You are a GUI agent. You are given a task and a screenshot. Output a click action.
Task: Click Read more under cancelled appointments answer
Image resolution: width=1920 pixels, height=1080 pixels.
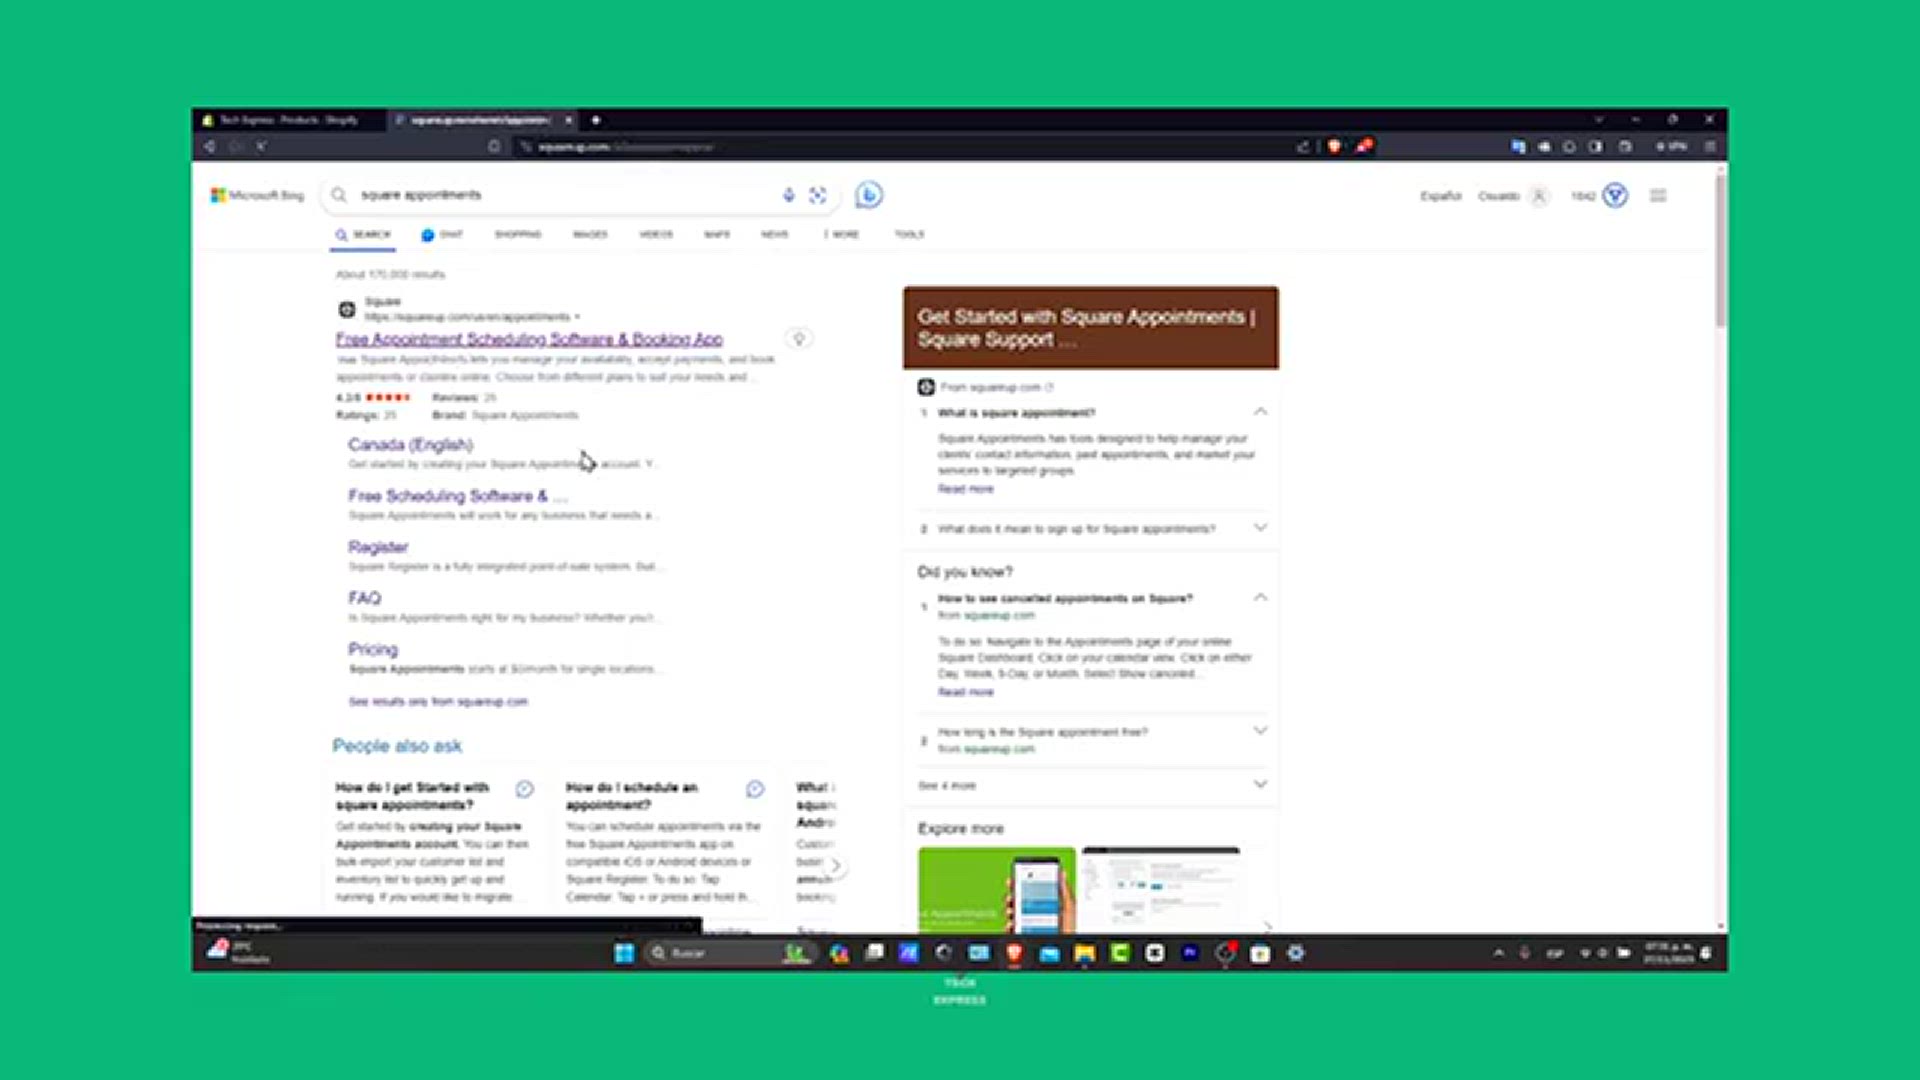click(x=966, y=692)
